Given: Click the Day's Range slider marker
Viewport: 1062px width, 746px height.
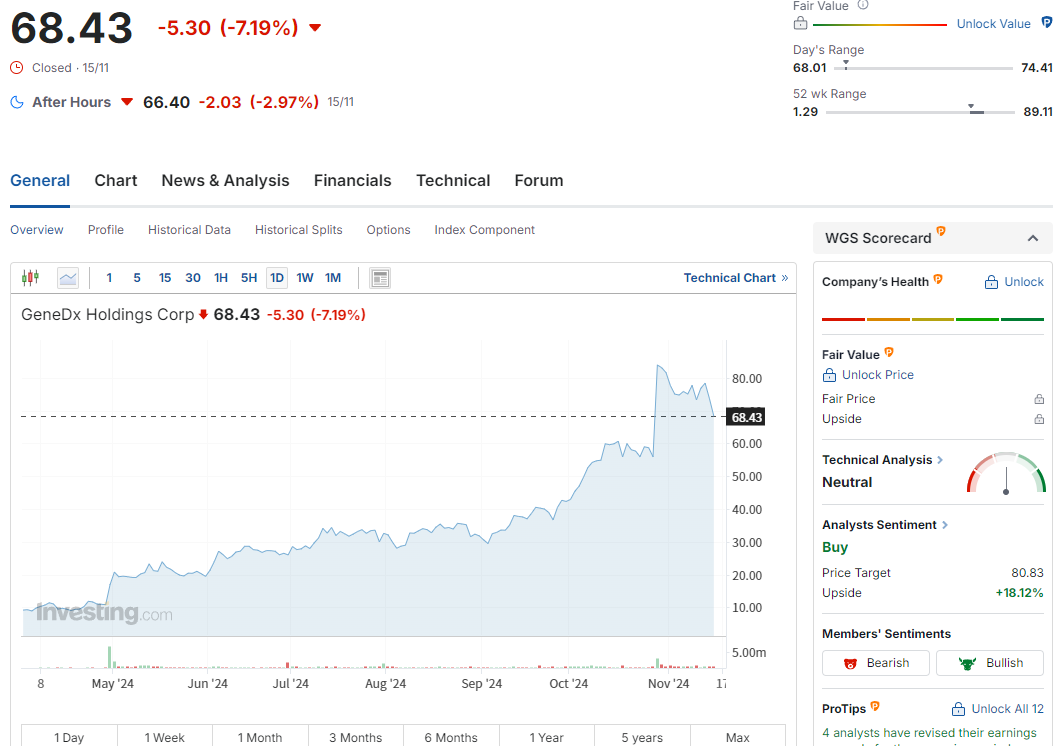Looking at the screenshot, I should tap(846, 65).
